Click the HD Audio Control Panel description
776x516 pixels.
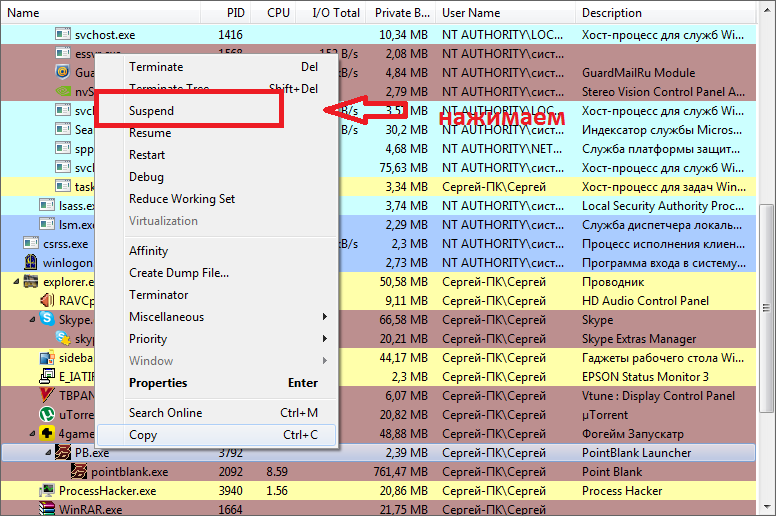pos(645,301)
